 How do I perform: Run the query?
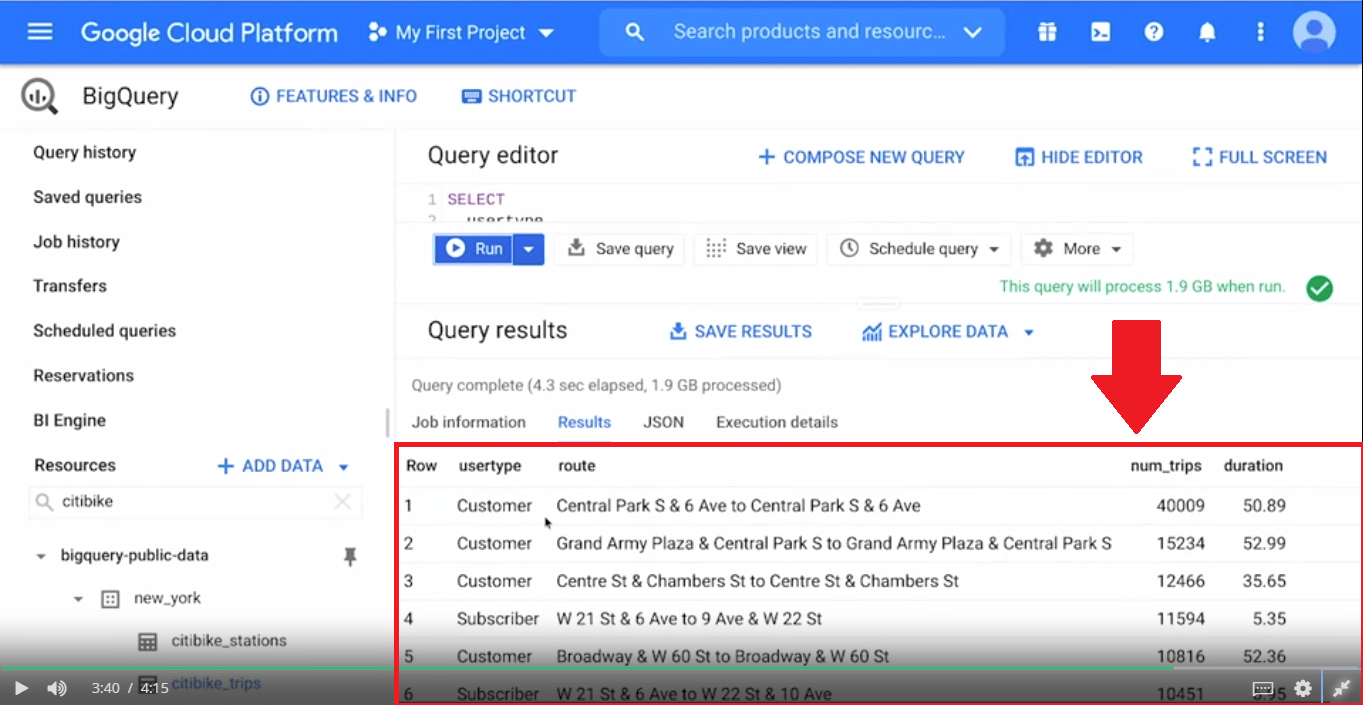pos(473,249)
